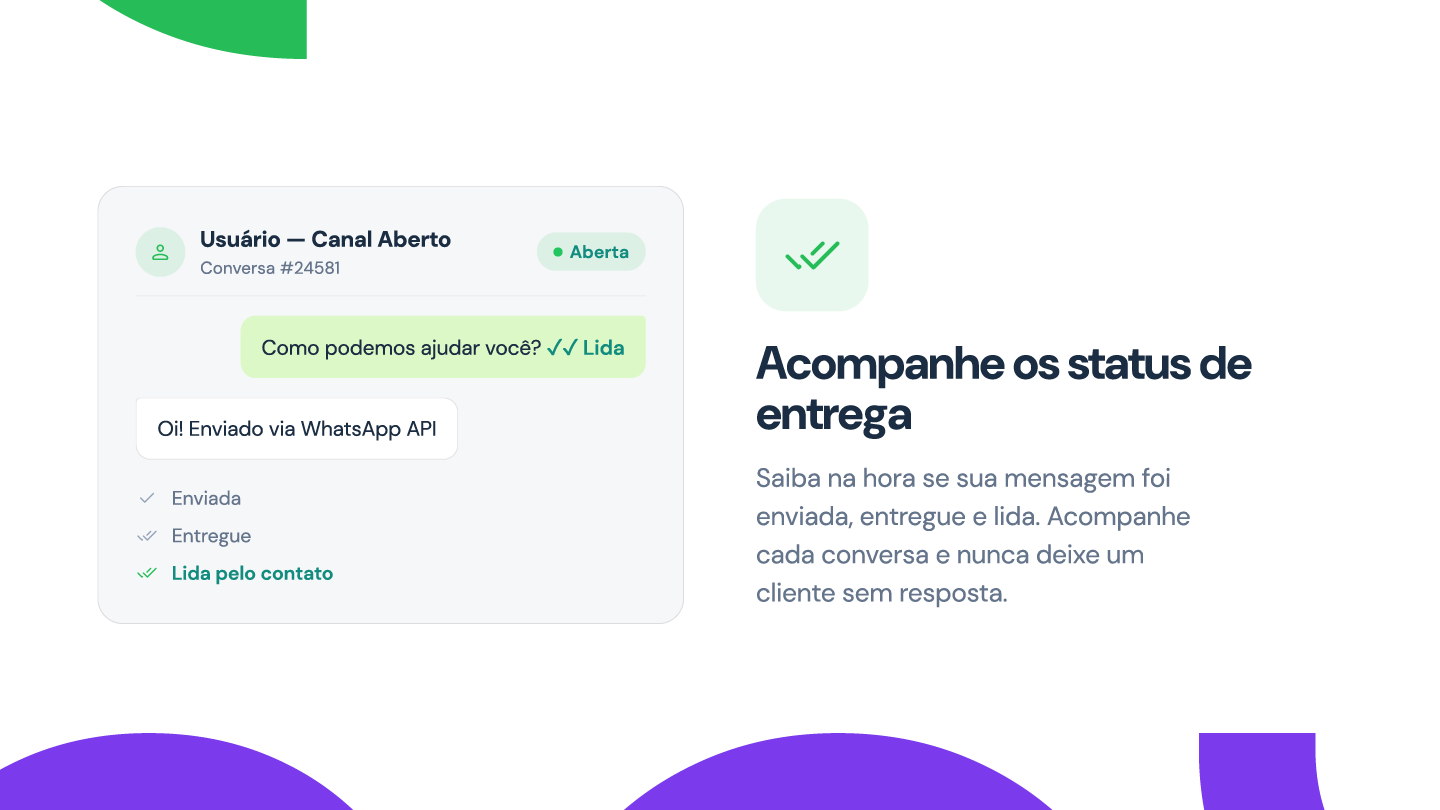Click the Saiba na hora description paragraph
The width and height of the screenshot is (1440, 810).
pyautogui.click(x=973, y=535)
